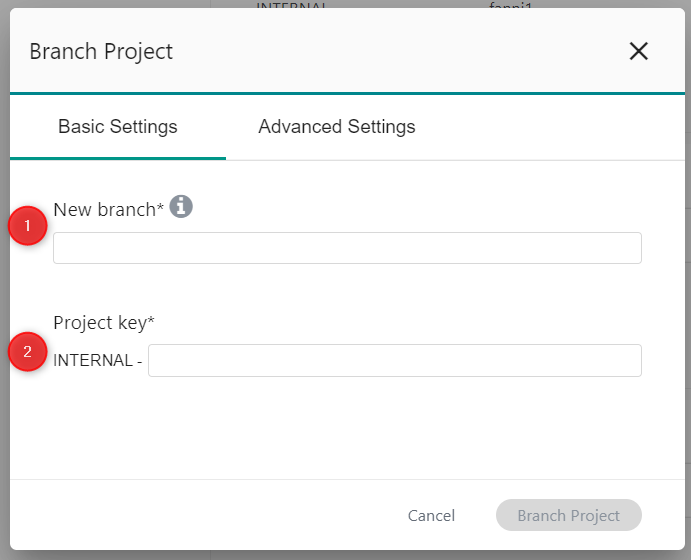Screen dimensions: 691x560
Task: Click empty area of the dialog footer
Action: 200,516
